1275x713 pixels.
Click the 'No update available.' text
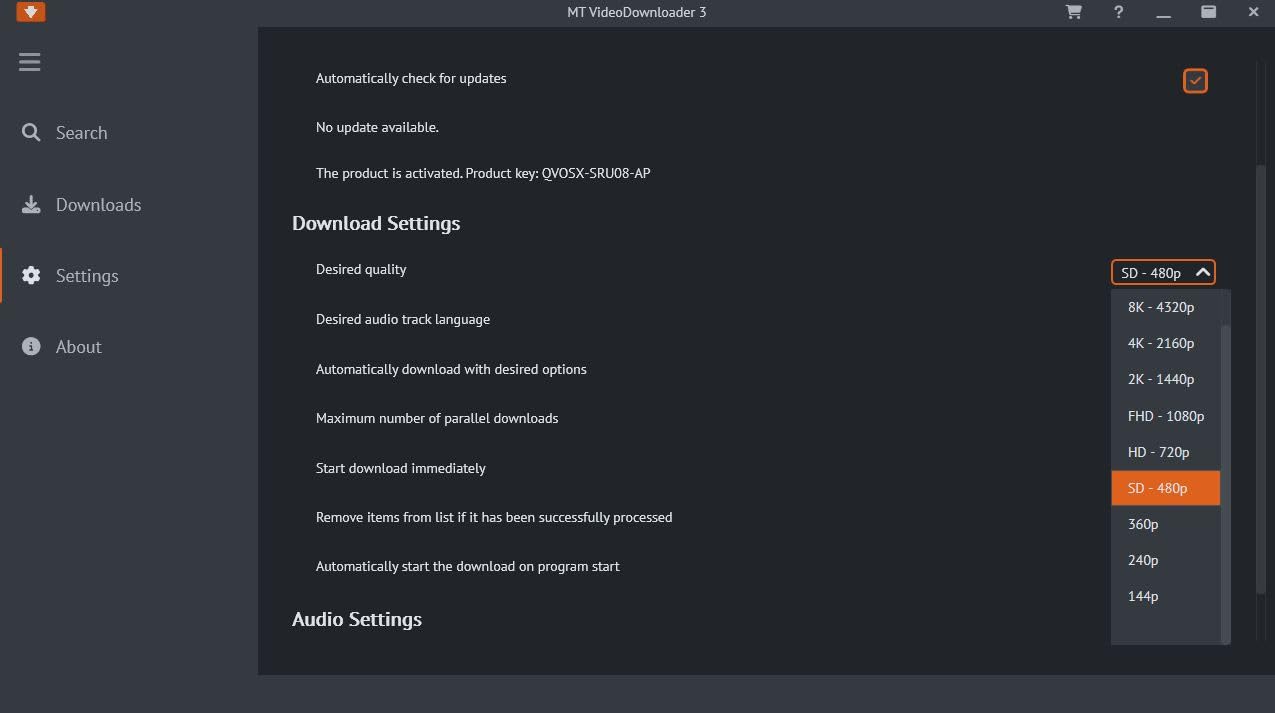(377, 127)
